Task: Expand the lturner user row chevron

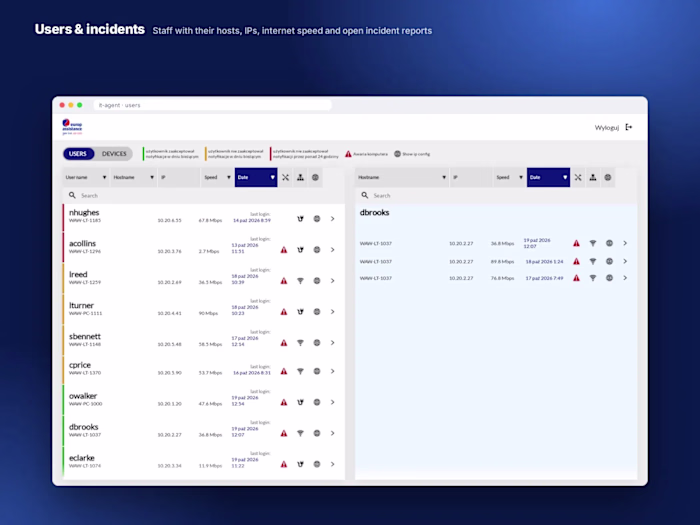Action: point(333,312)
